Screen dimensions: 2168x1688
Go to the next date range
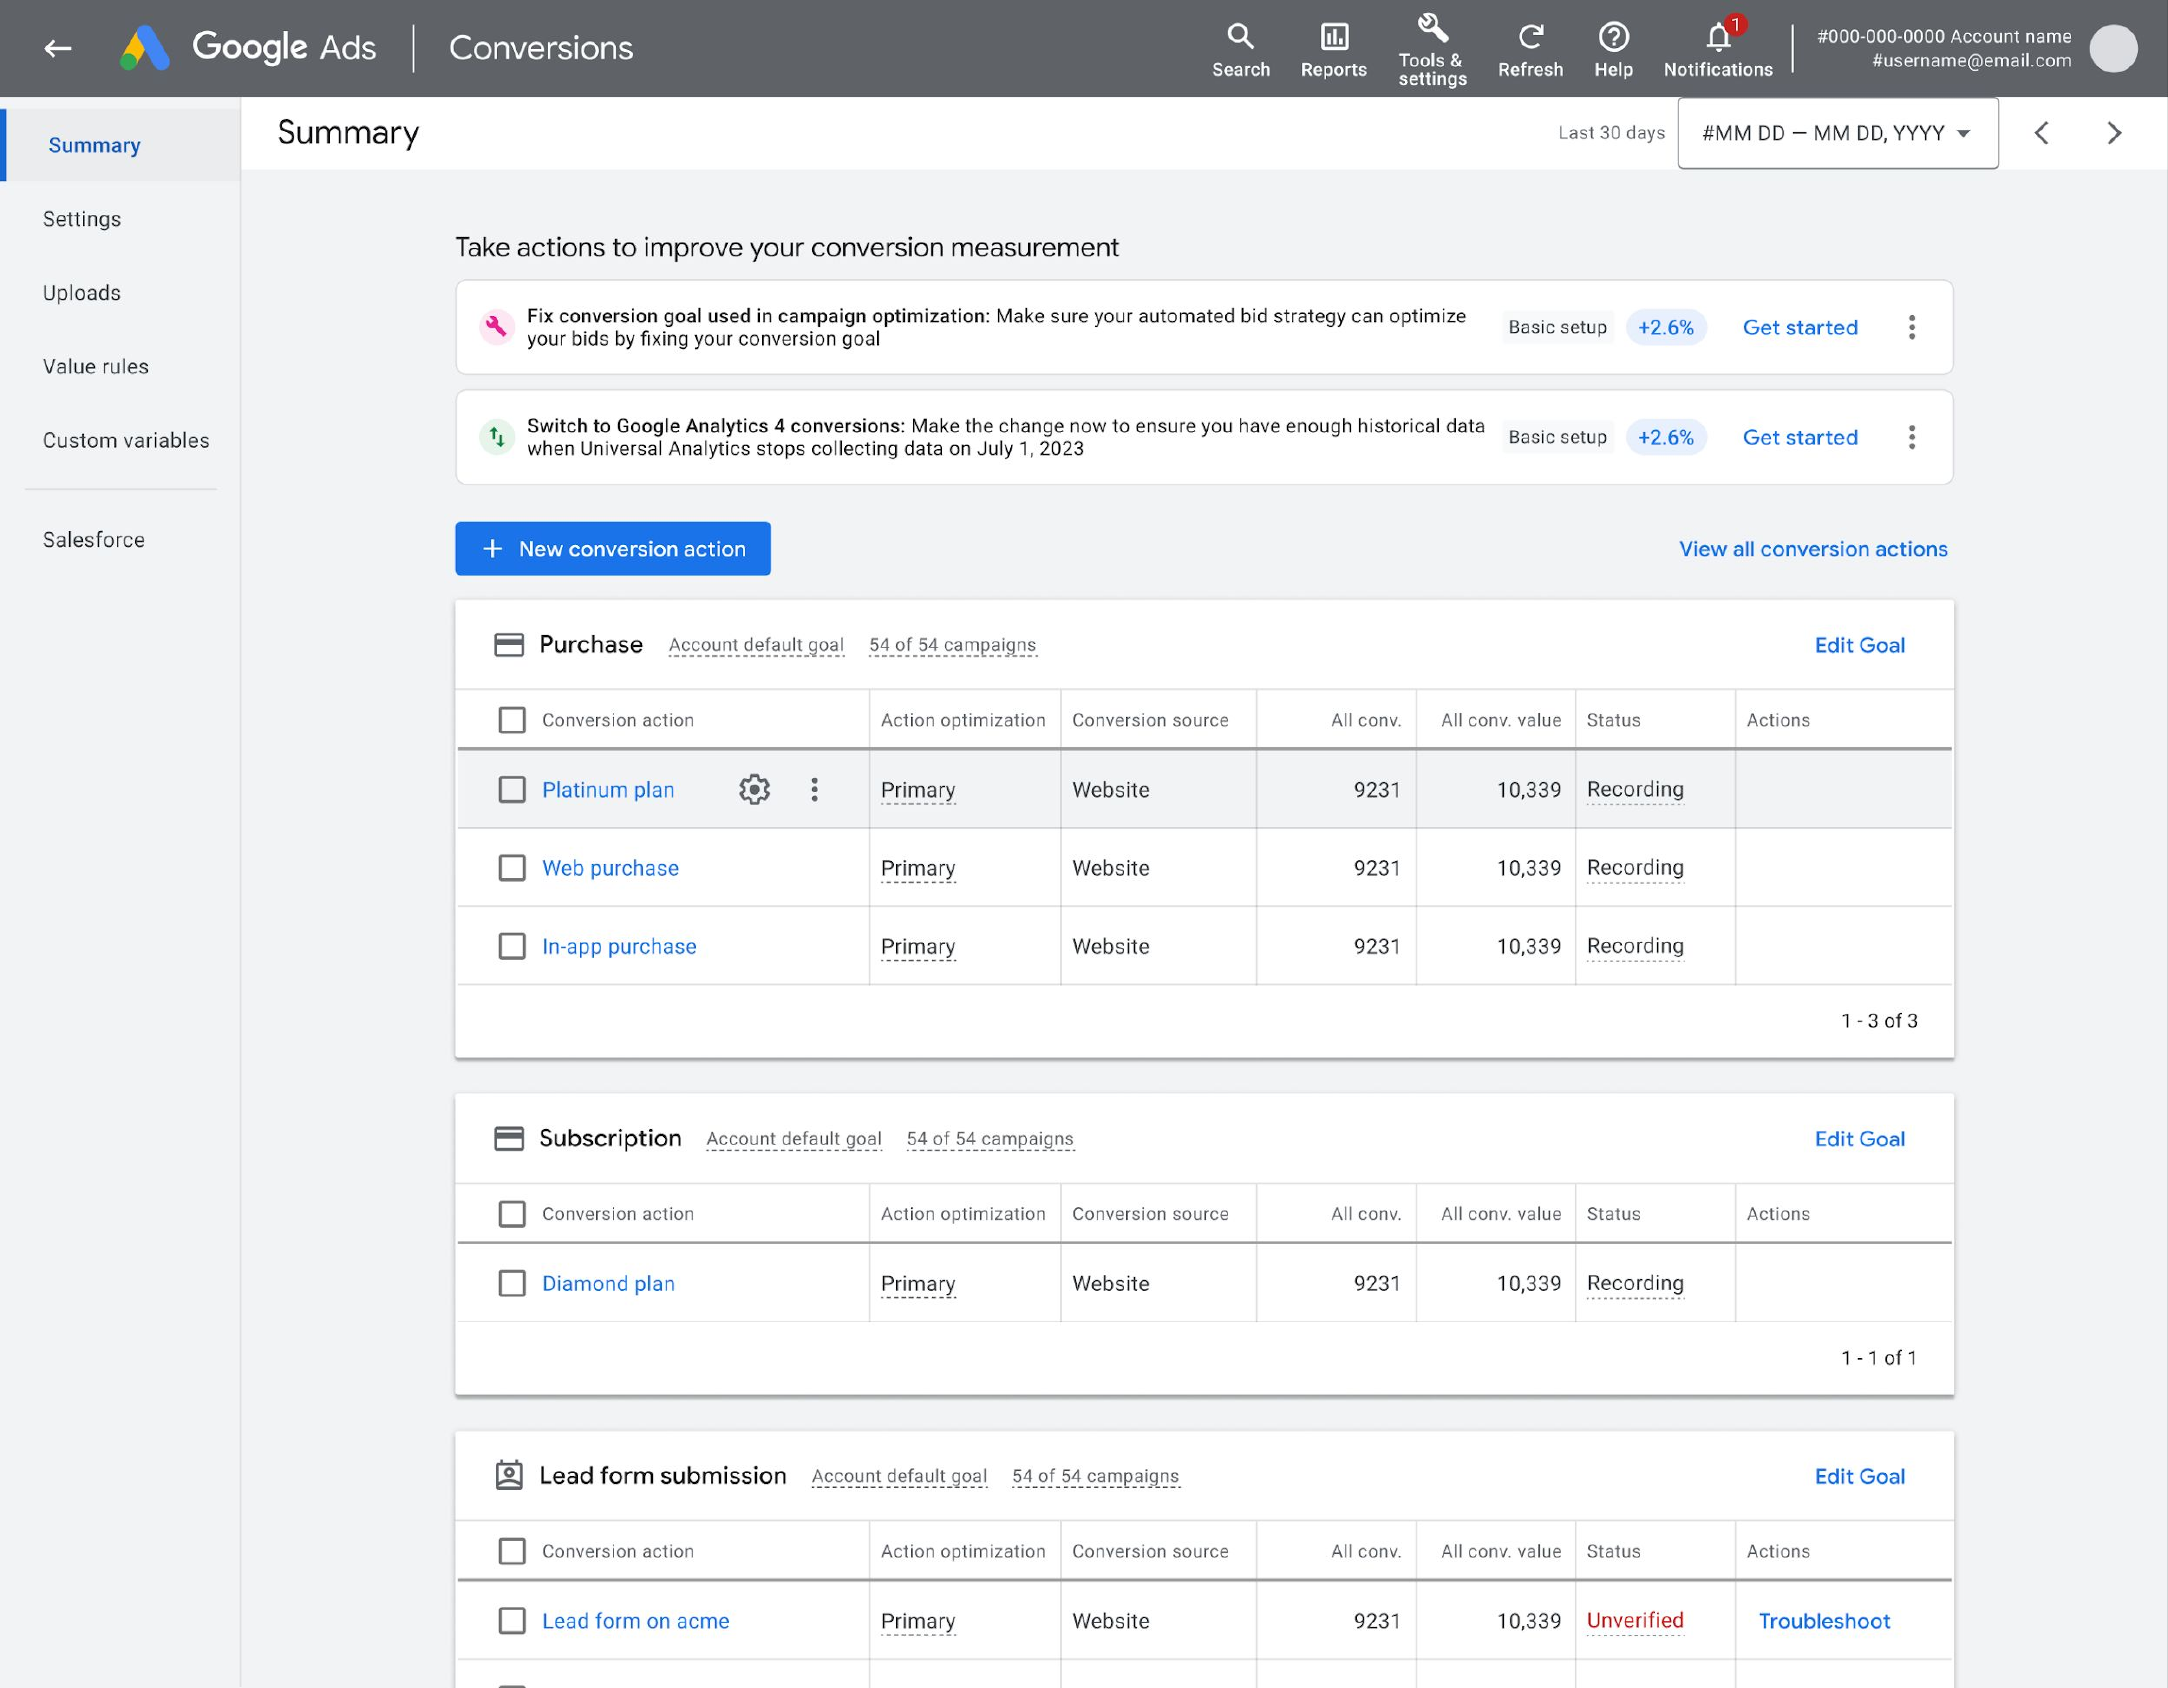2114,133
